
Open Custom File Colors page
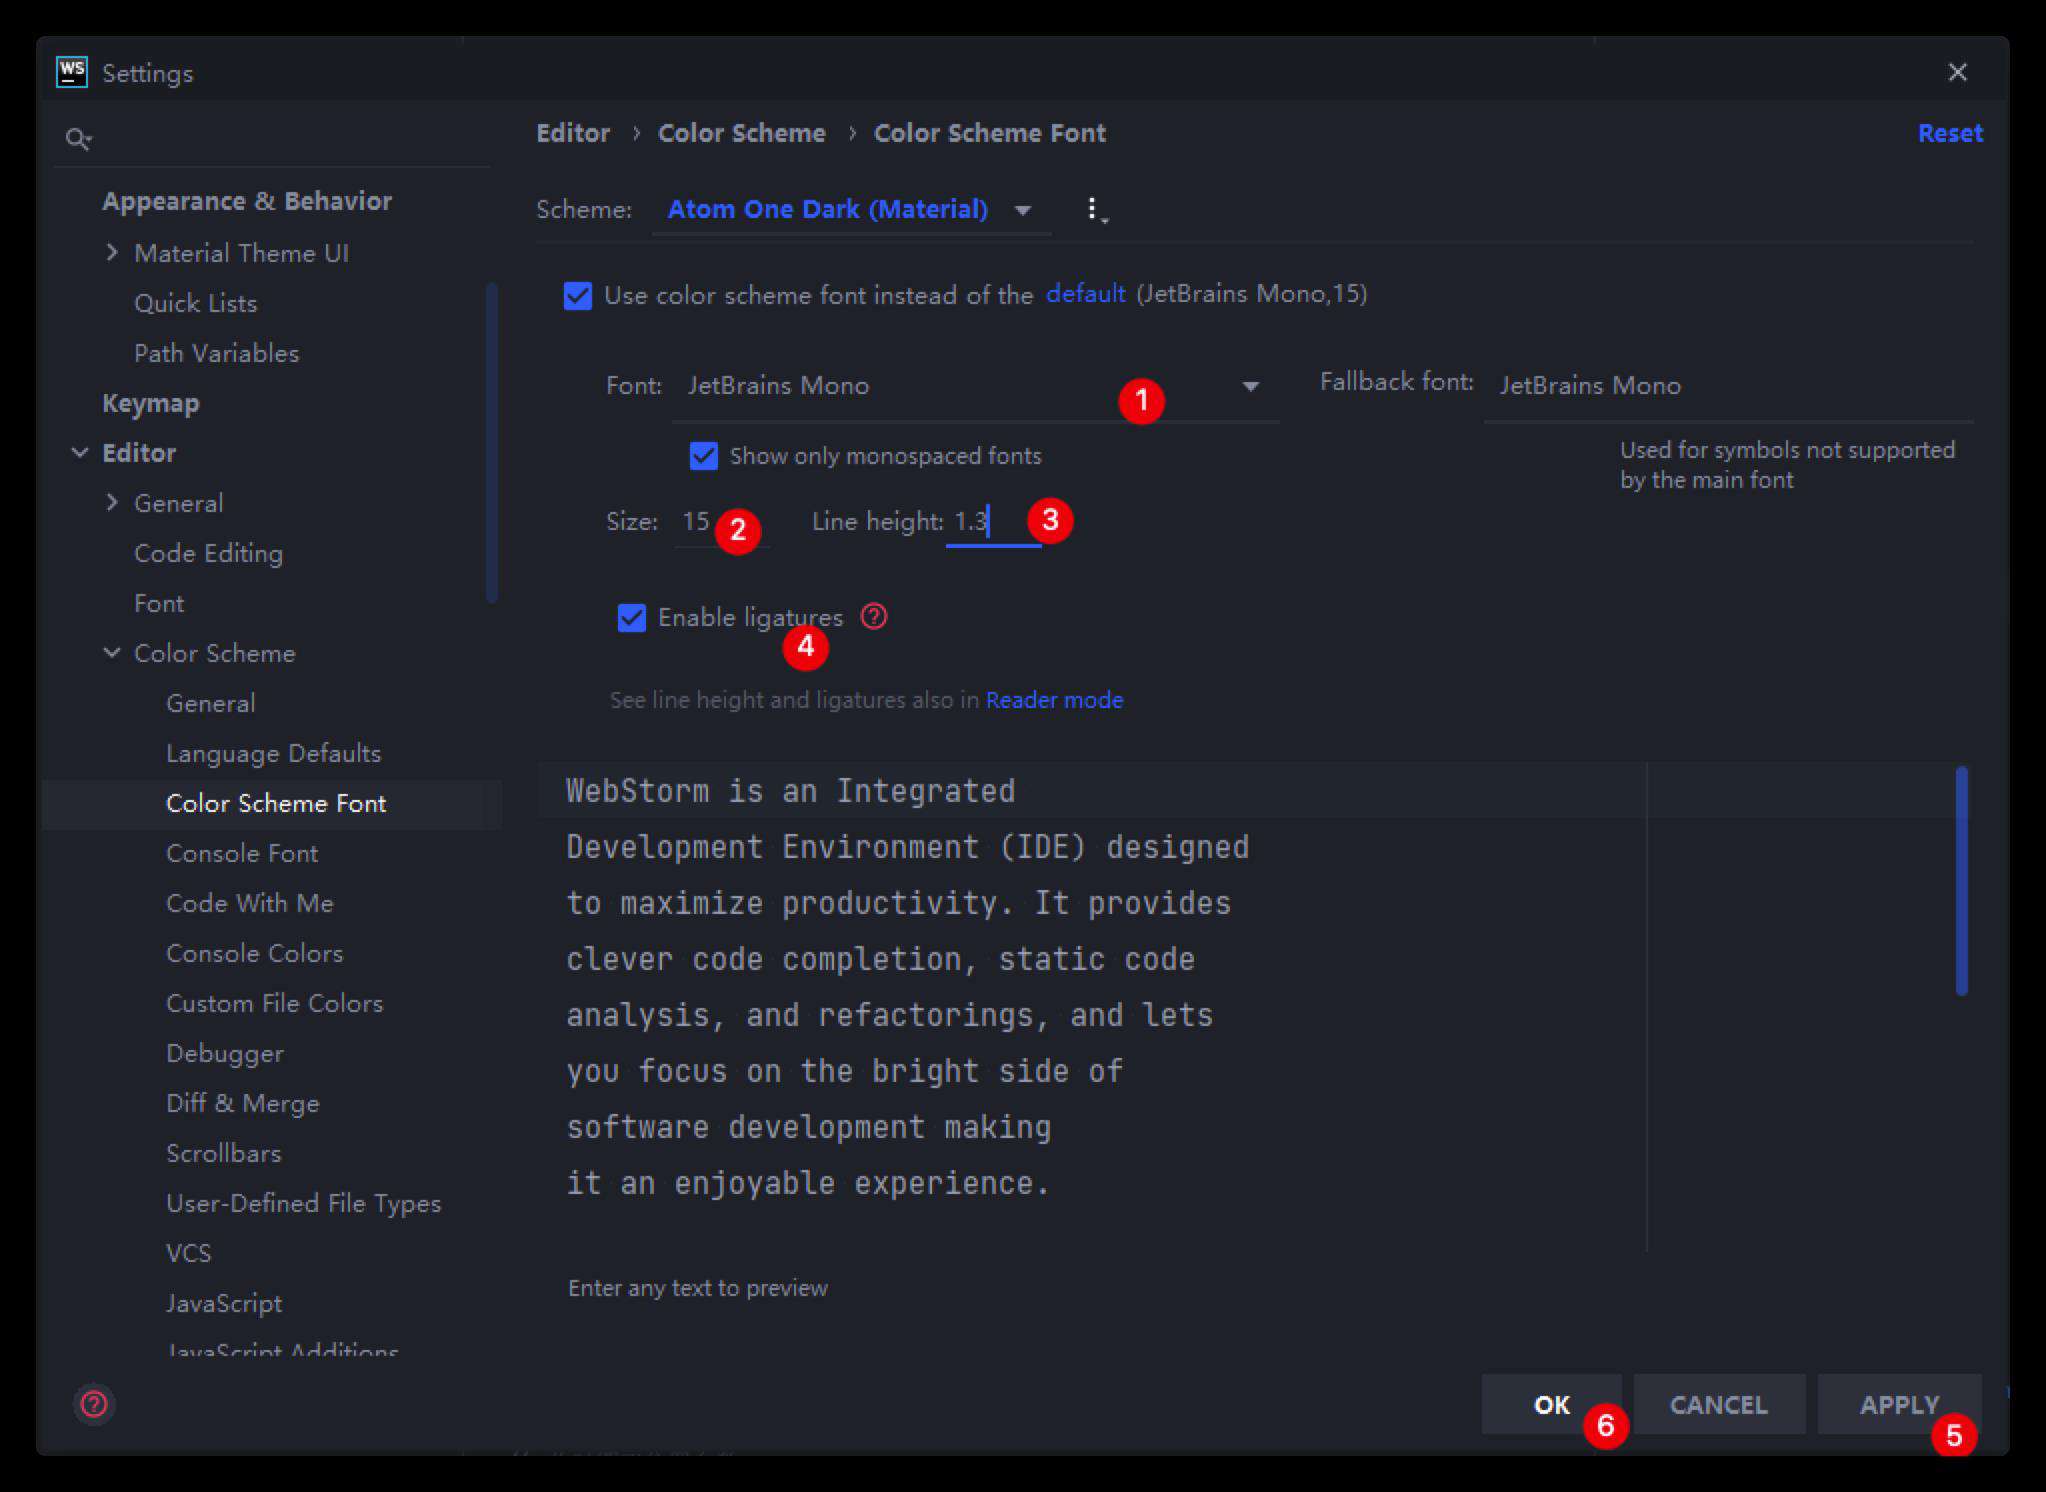point(274,1003)
